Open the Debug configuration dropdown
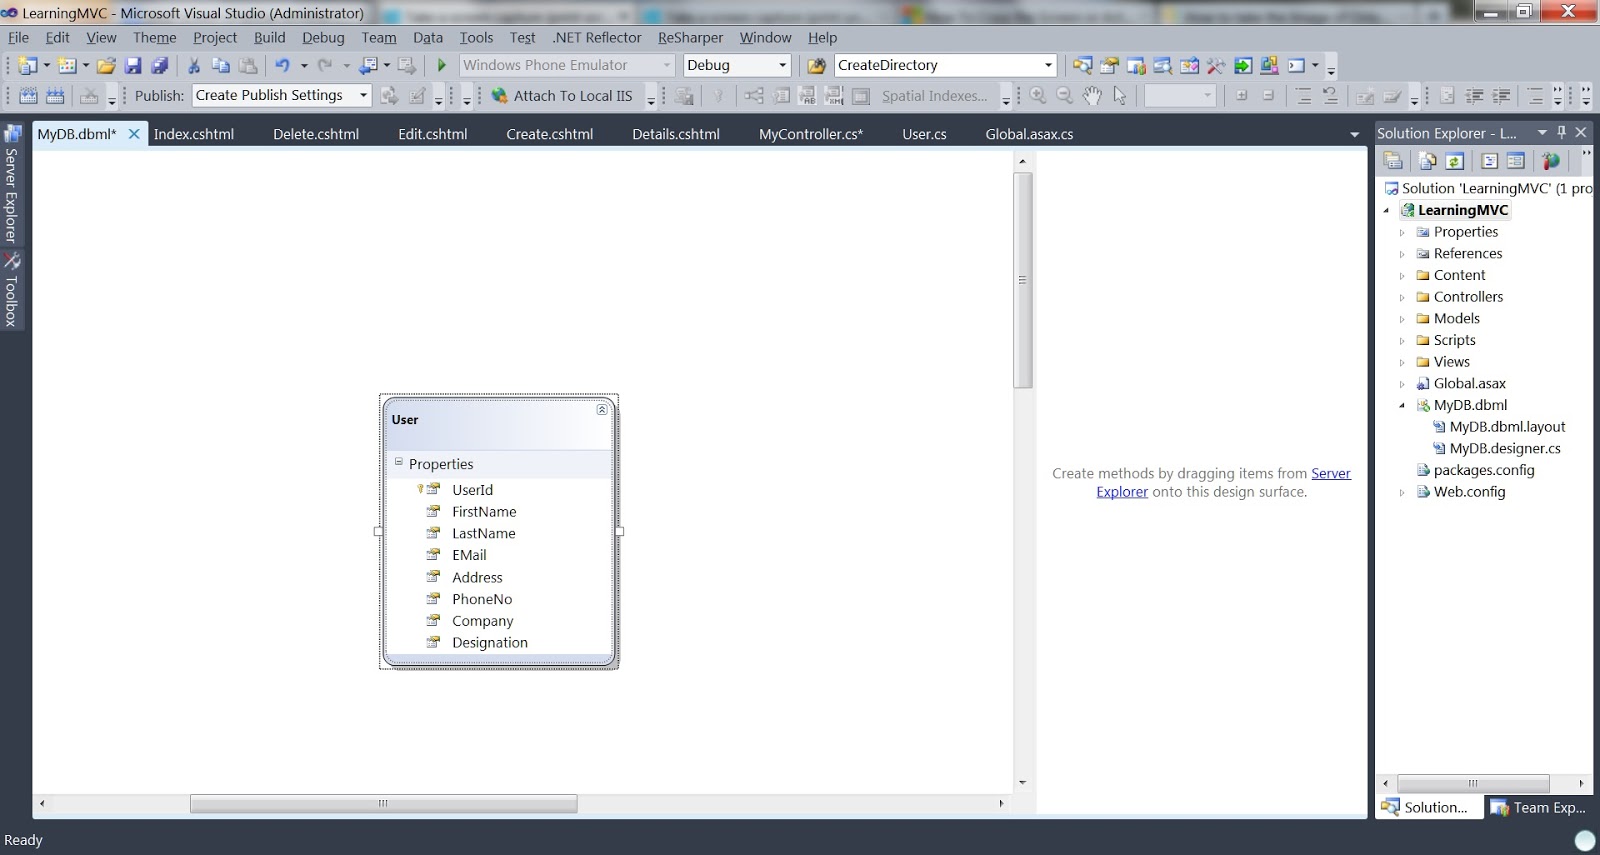 [x=783, y=66]
